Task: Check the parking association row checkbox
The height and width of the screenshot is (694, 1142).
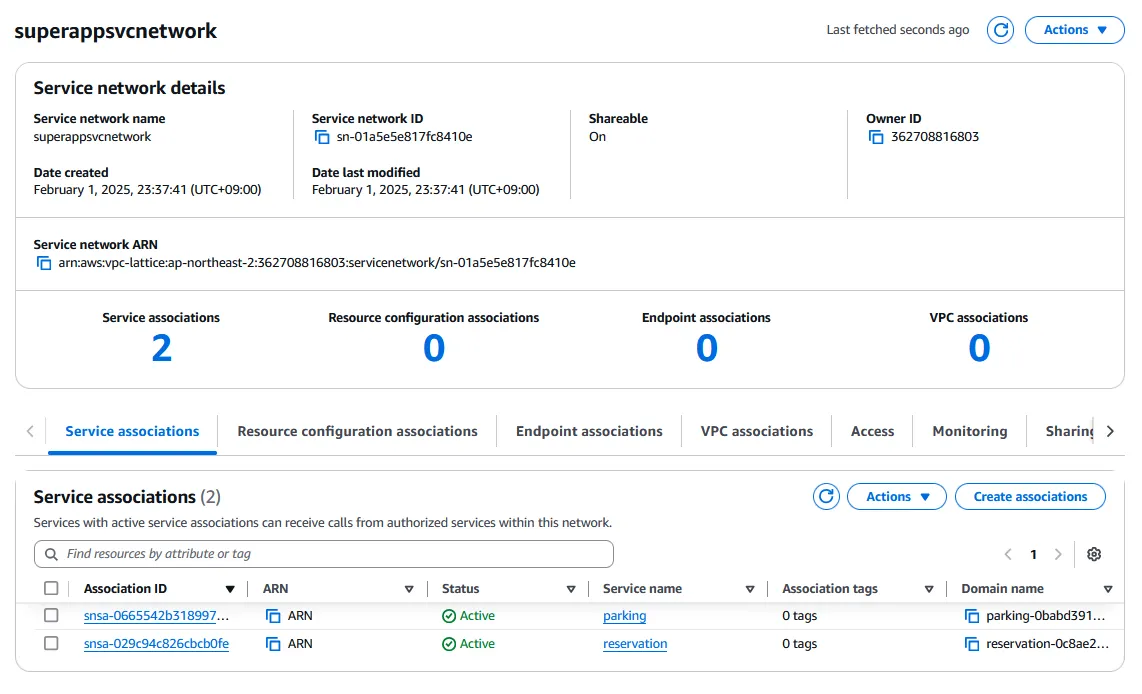Action: 51,616
